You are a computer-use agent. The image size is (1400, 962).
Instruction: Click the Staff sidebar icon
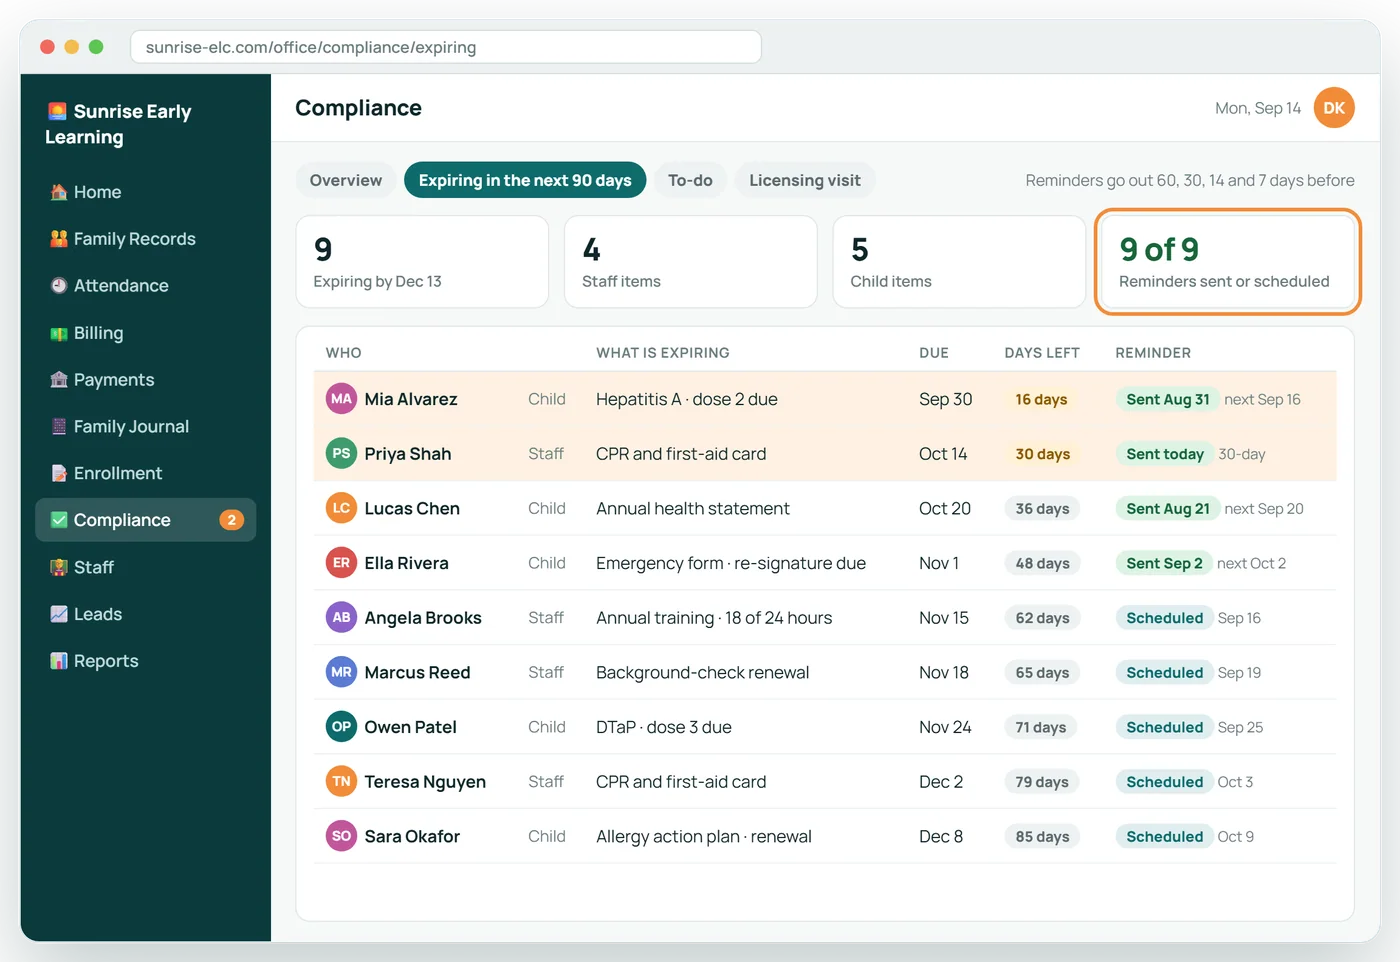59,567
